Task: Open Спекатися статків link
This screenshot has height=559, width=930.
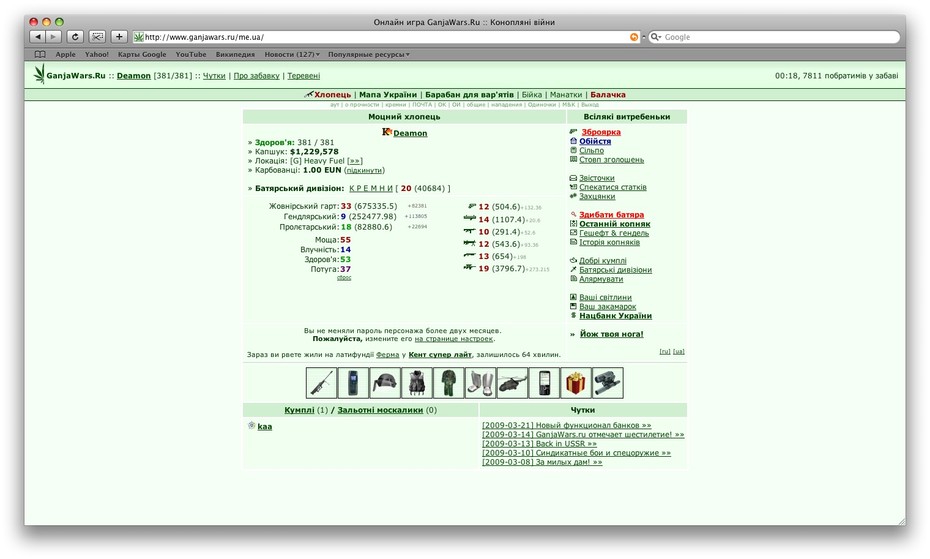Action: click(613, 187)
